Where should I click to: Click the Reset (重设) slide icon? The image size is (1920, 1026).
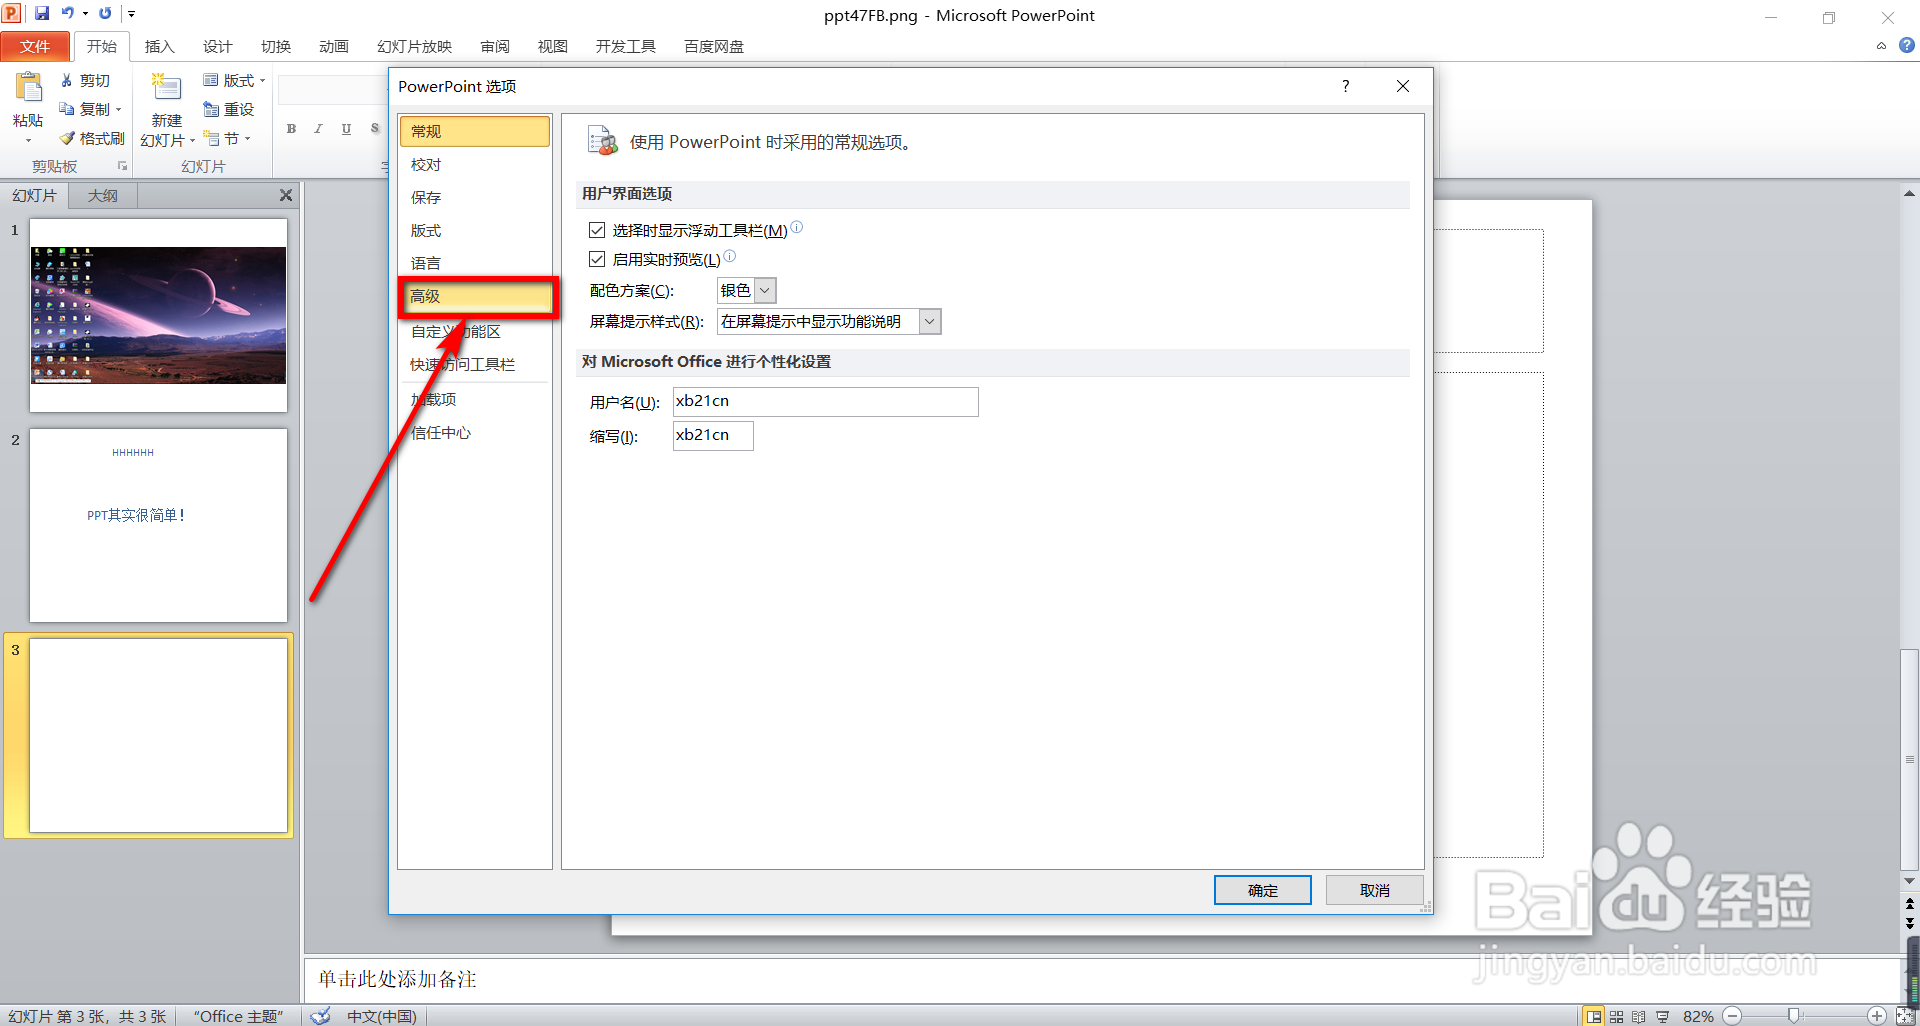pos(211,109)
